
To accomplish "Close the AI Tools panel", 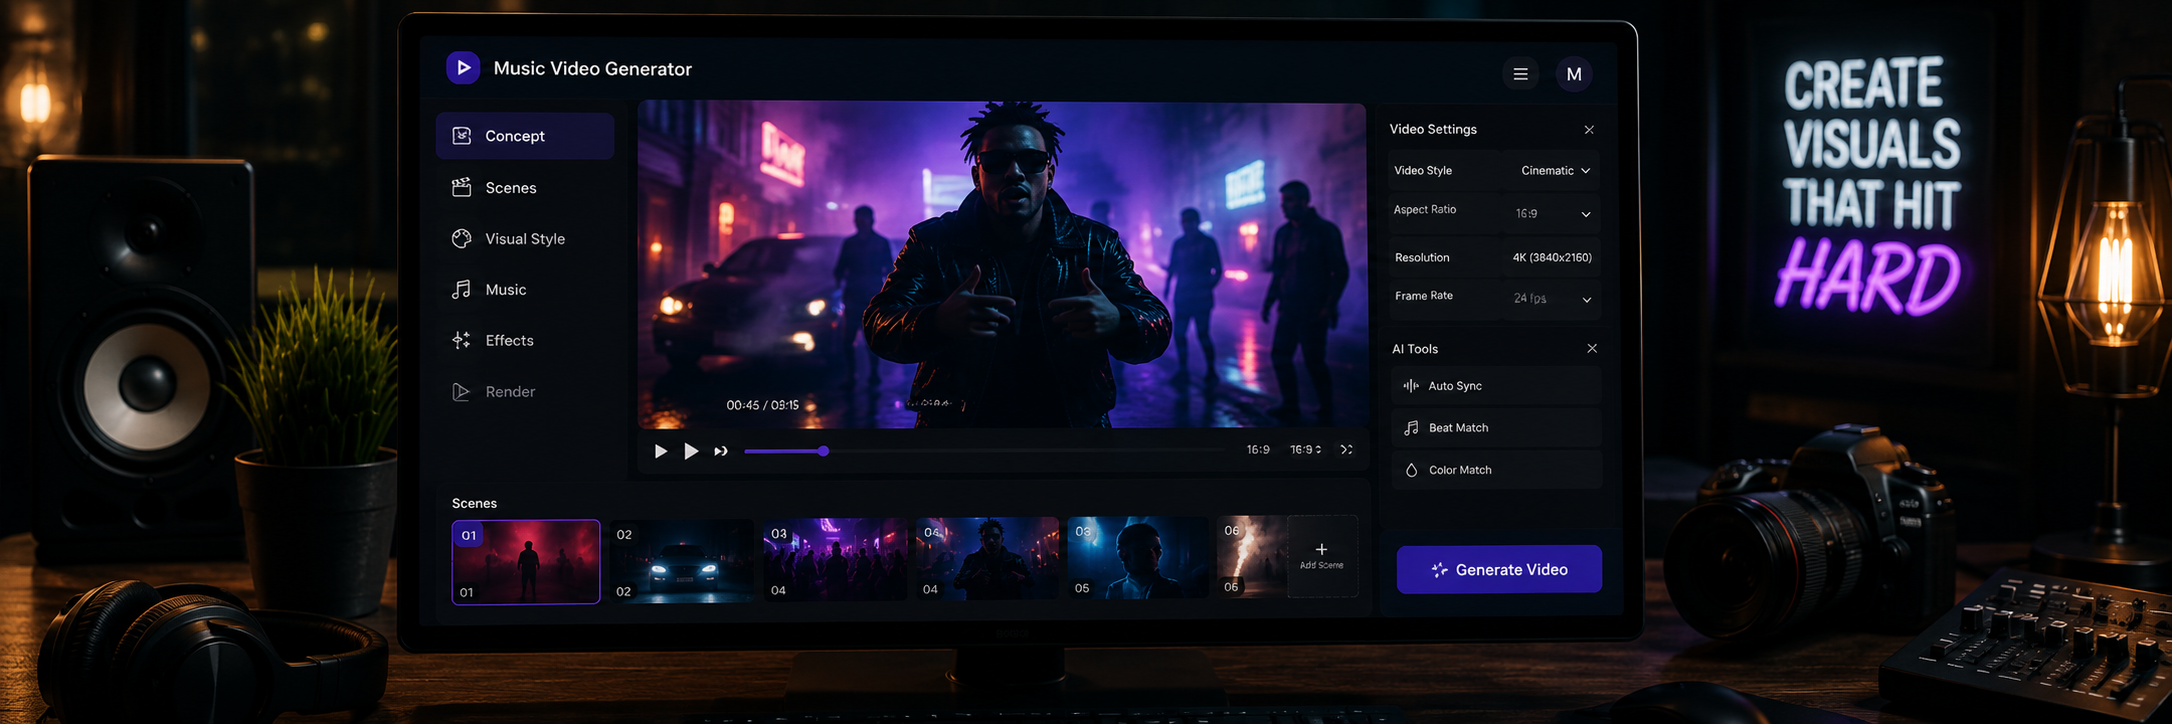I will point(1592,349).
